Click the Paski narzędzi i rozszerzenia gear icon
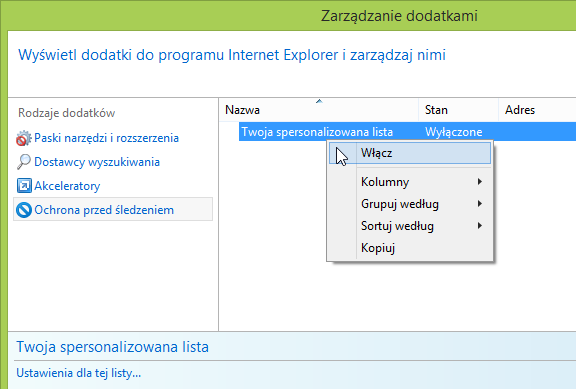The height and width of the screenshot is (389, 576). pyautogui.click(x=24, y=138)
